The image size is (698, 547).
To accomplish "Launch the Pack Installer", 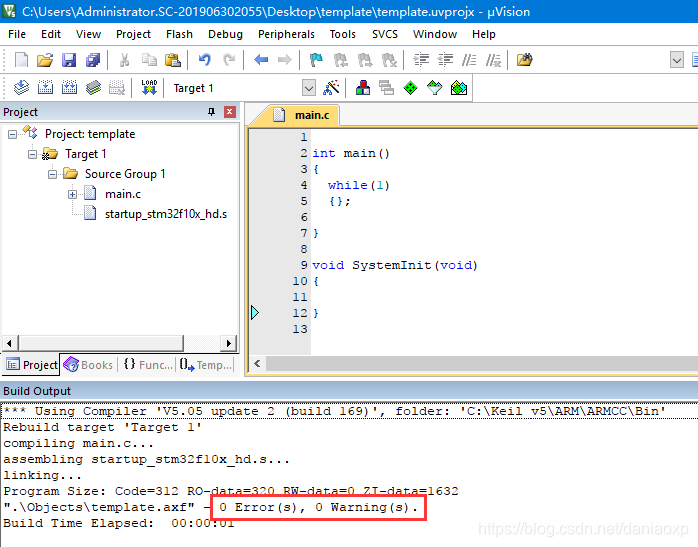I will [459, 88].
